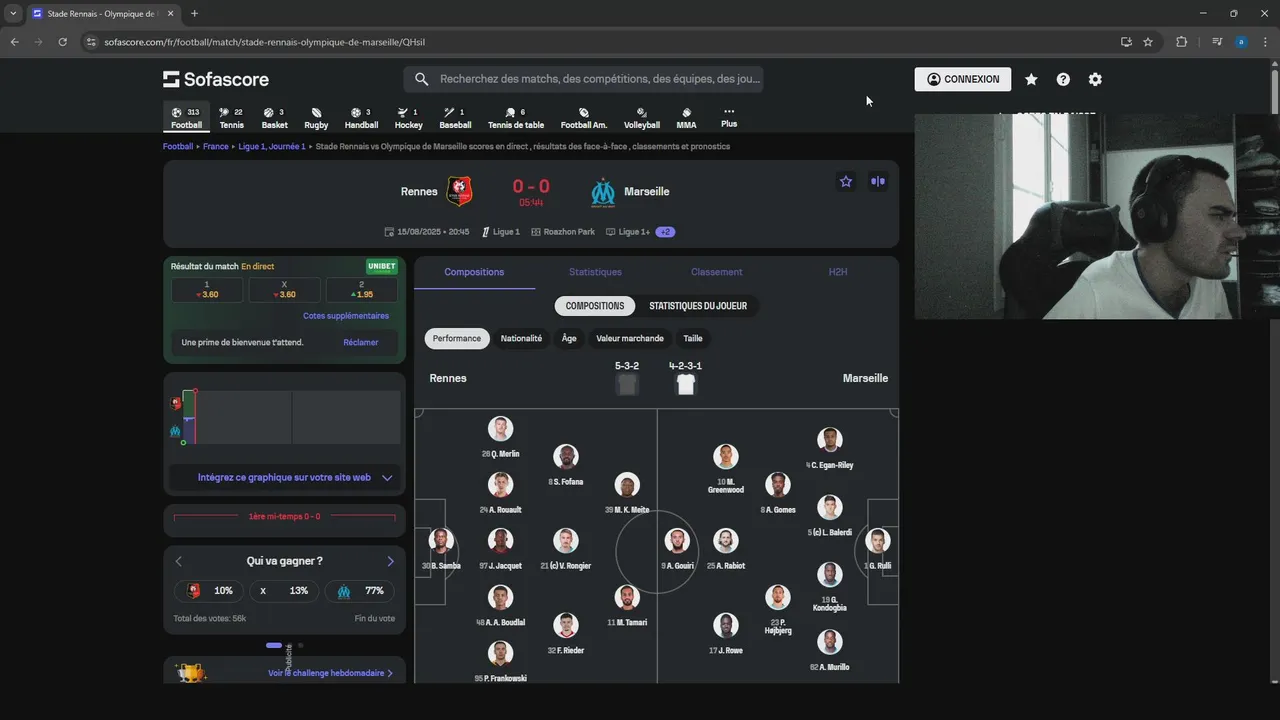Switch to the Statistiques tab
1280x720 pixels.
click(595, 272)
